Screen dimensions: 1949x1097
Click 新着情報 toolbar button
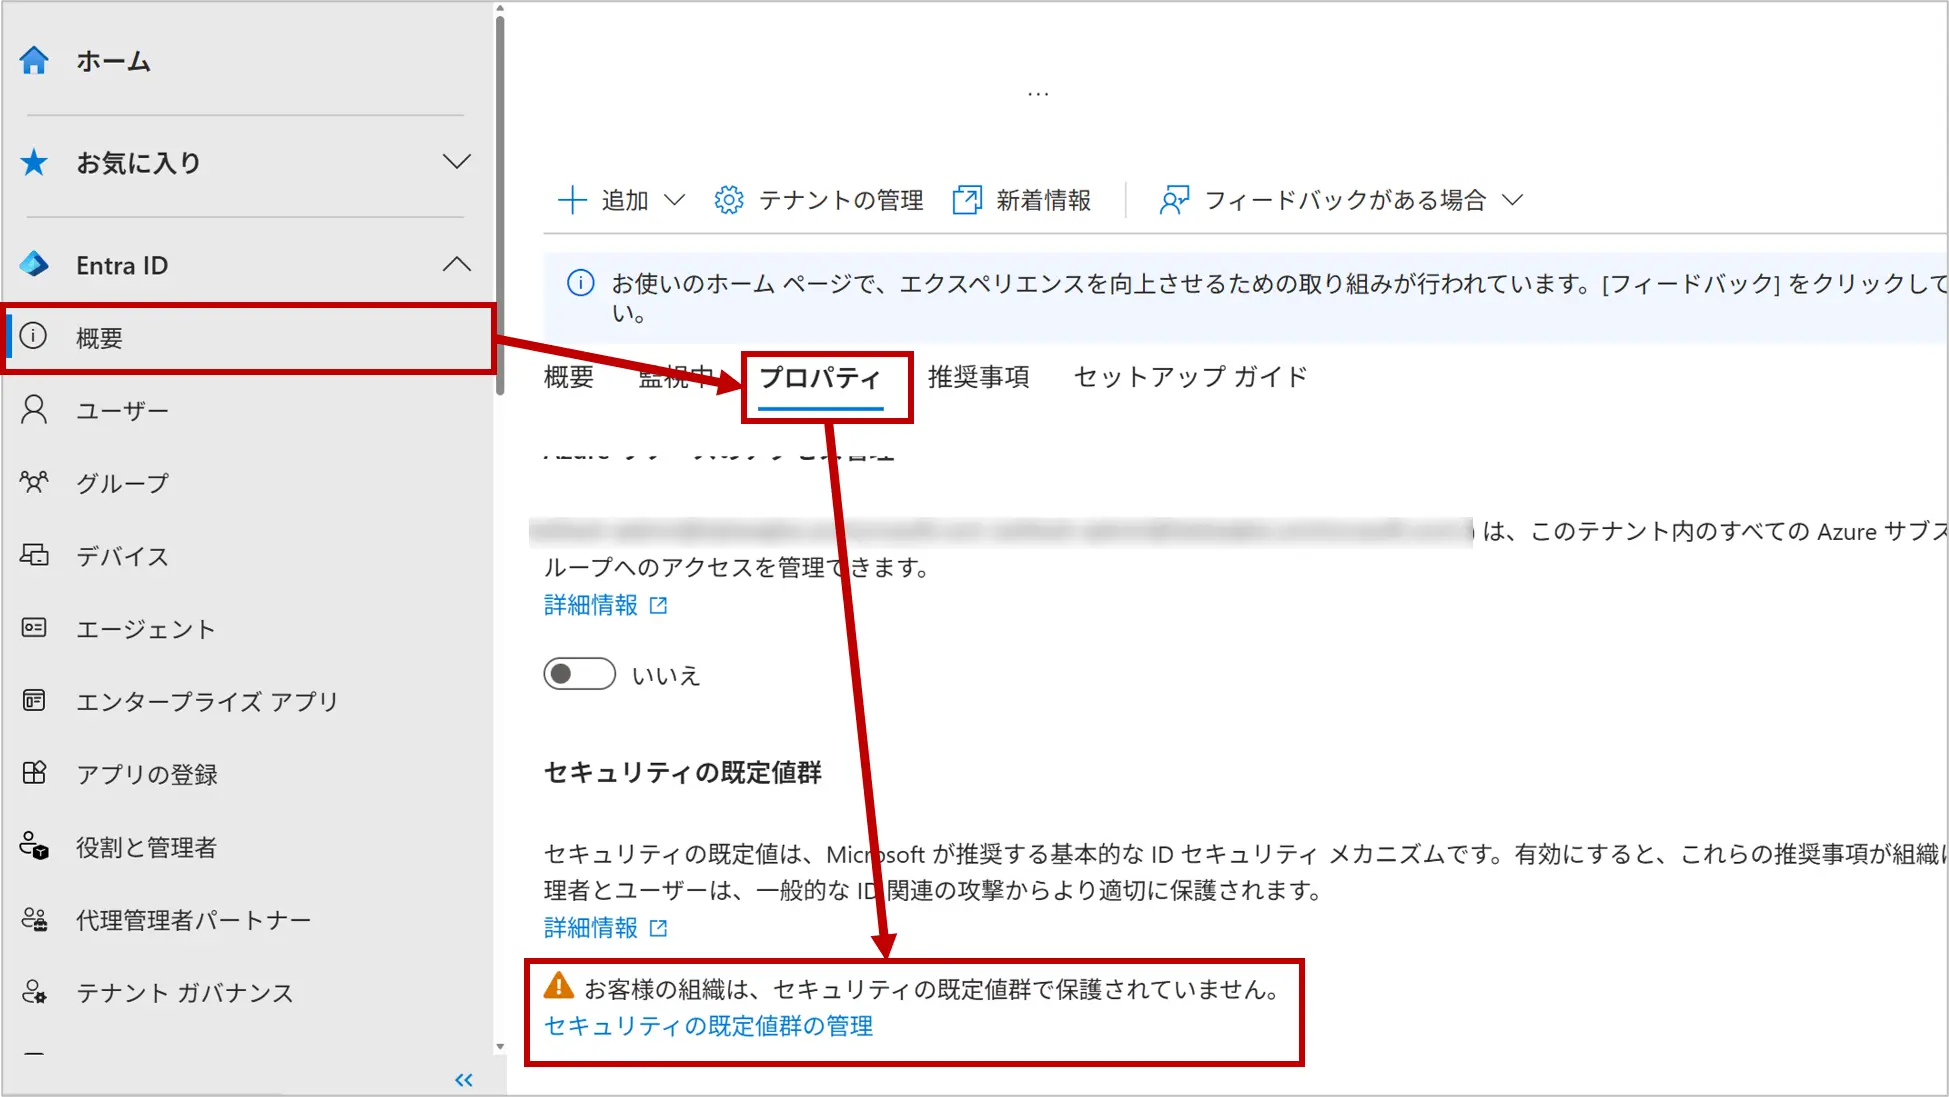click(1022, 200)
